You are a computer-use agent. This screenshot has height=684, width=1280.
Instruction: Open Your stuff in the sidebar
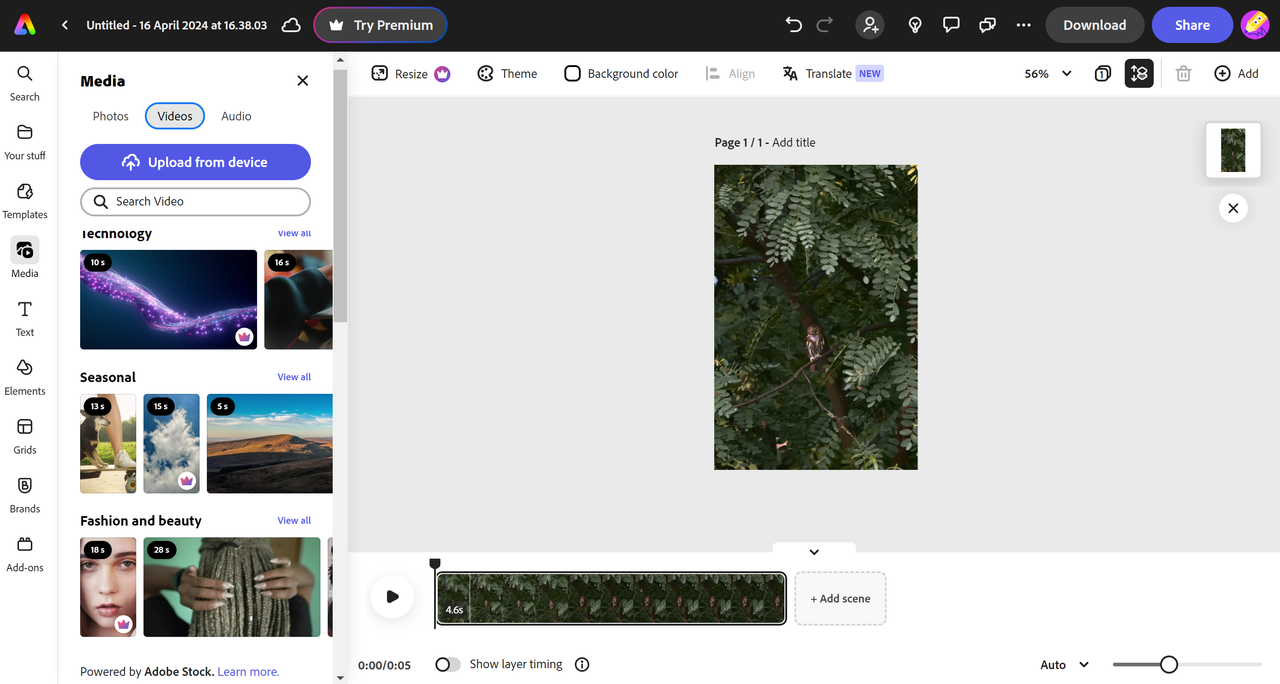(x=25, y=142)
